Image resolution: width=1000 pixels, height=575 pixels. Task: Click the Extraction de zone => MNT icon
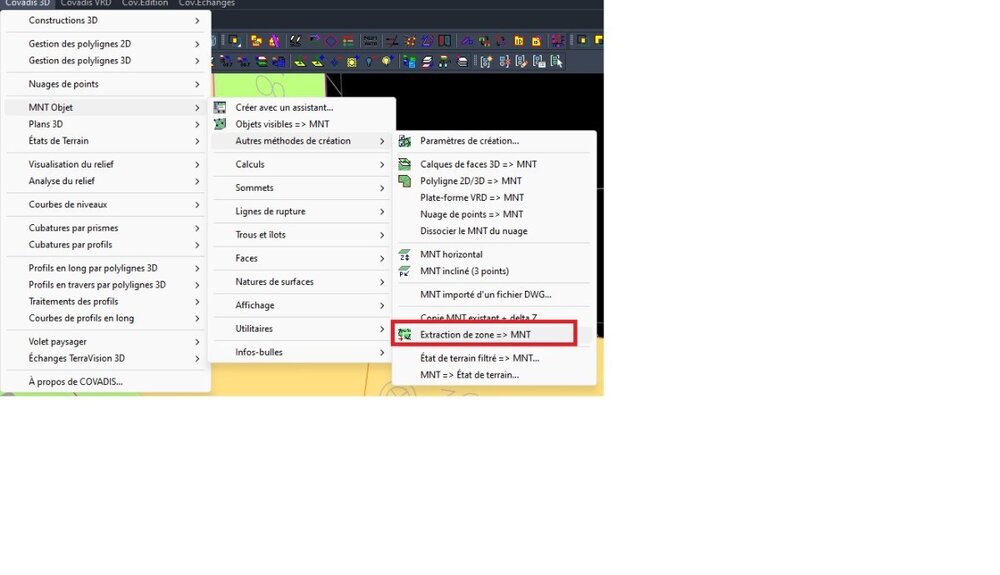404,335
